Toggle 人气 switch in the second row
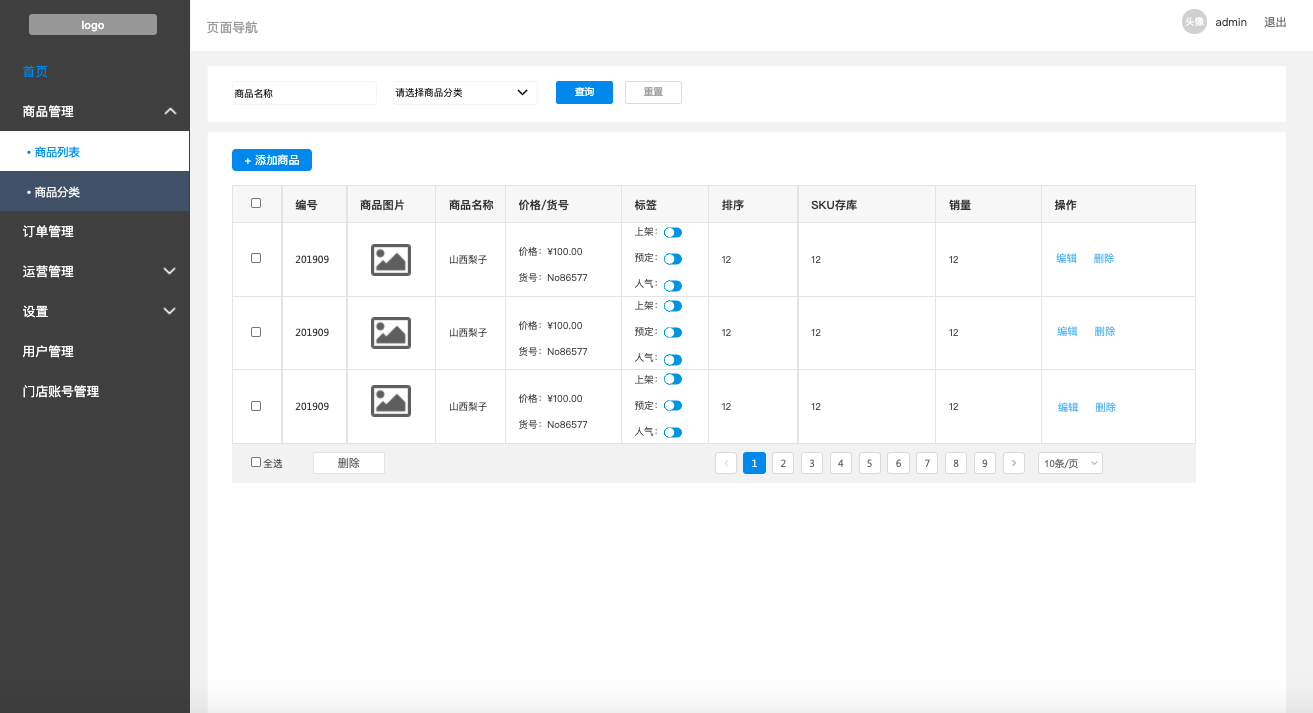The width and height of the screenshot is (1313, 713). 673,359
